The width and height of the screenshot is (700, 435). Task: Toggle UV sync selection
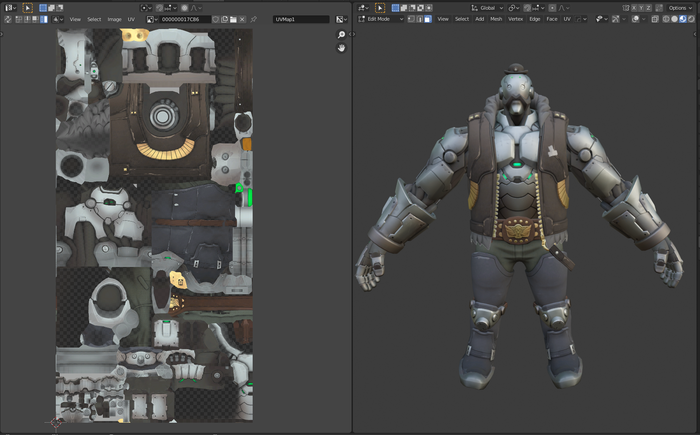(x=8, y=19)
